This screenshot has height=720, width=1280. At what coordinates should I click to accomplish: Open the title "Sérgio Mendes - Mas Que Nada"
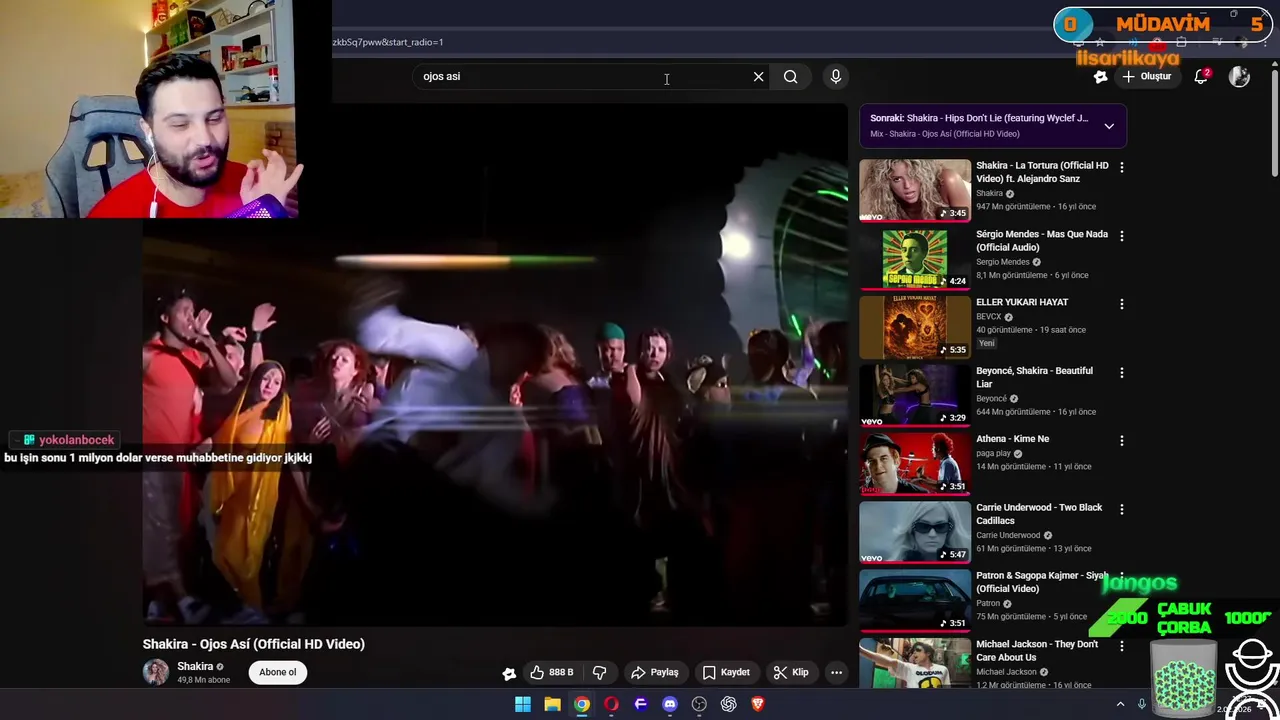1042,240
